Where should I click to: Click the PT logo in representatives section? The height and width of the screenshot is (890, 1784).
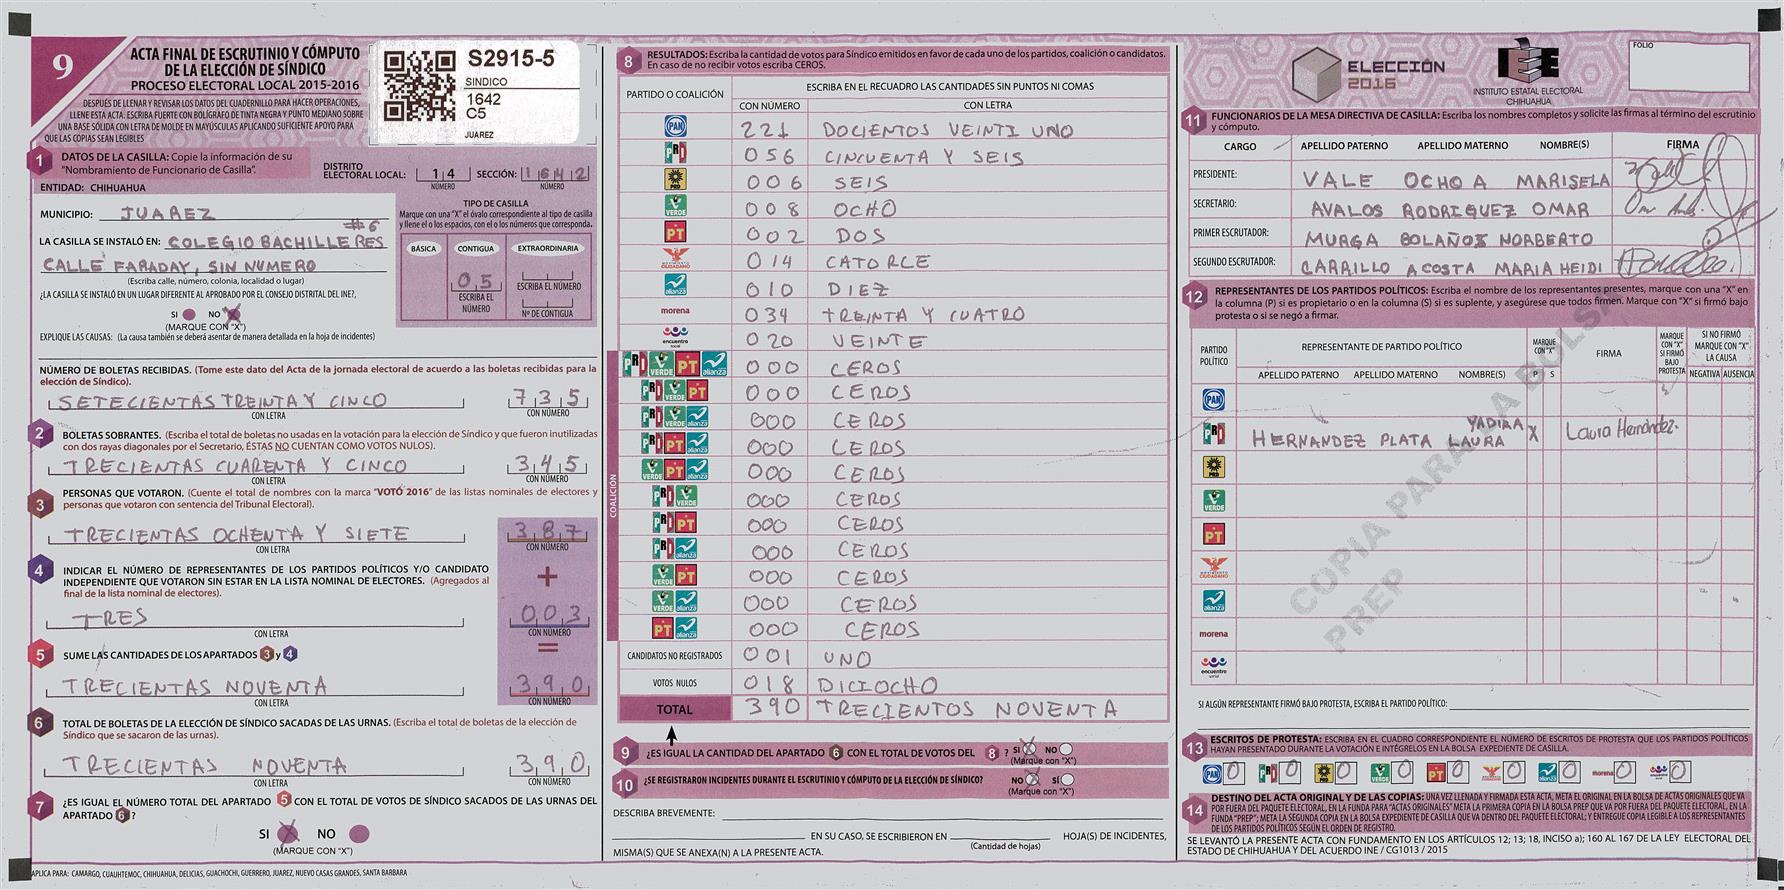point(1213,534)
